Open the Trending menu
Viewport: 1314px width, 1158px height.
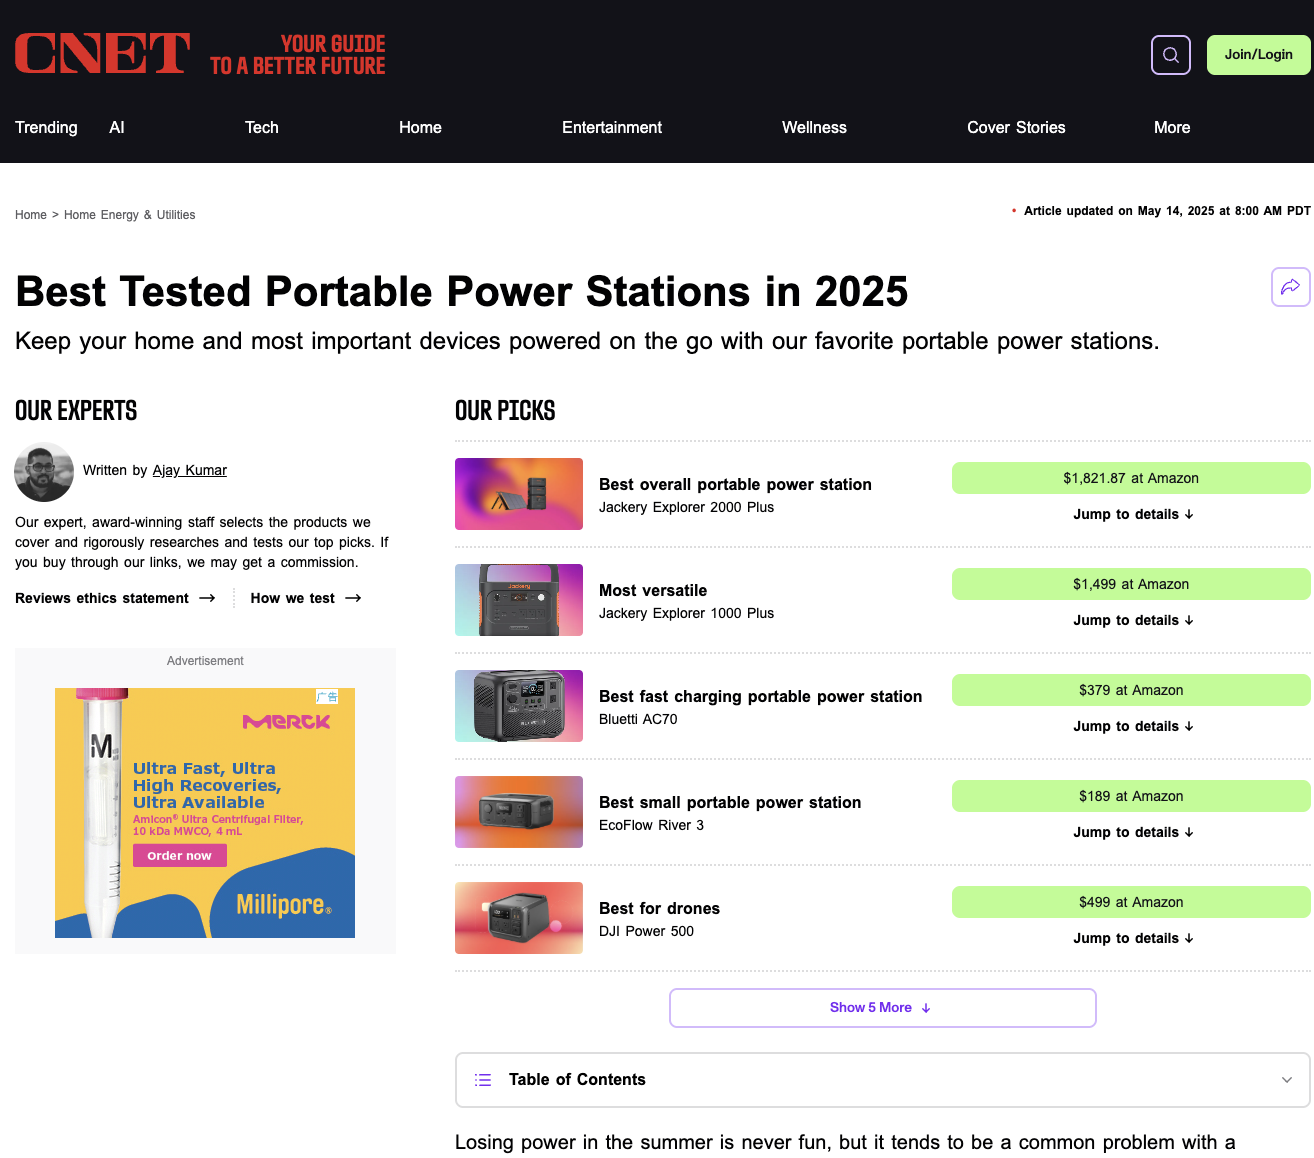click(x=46, y=127)
